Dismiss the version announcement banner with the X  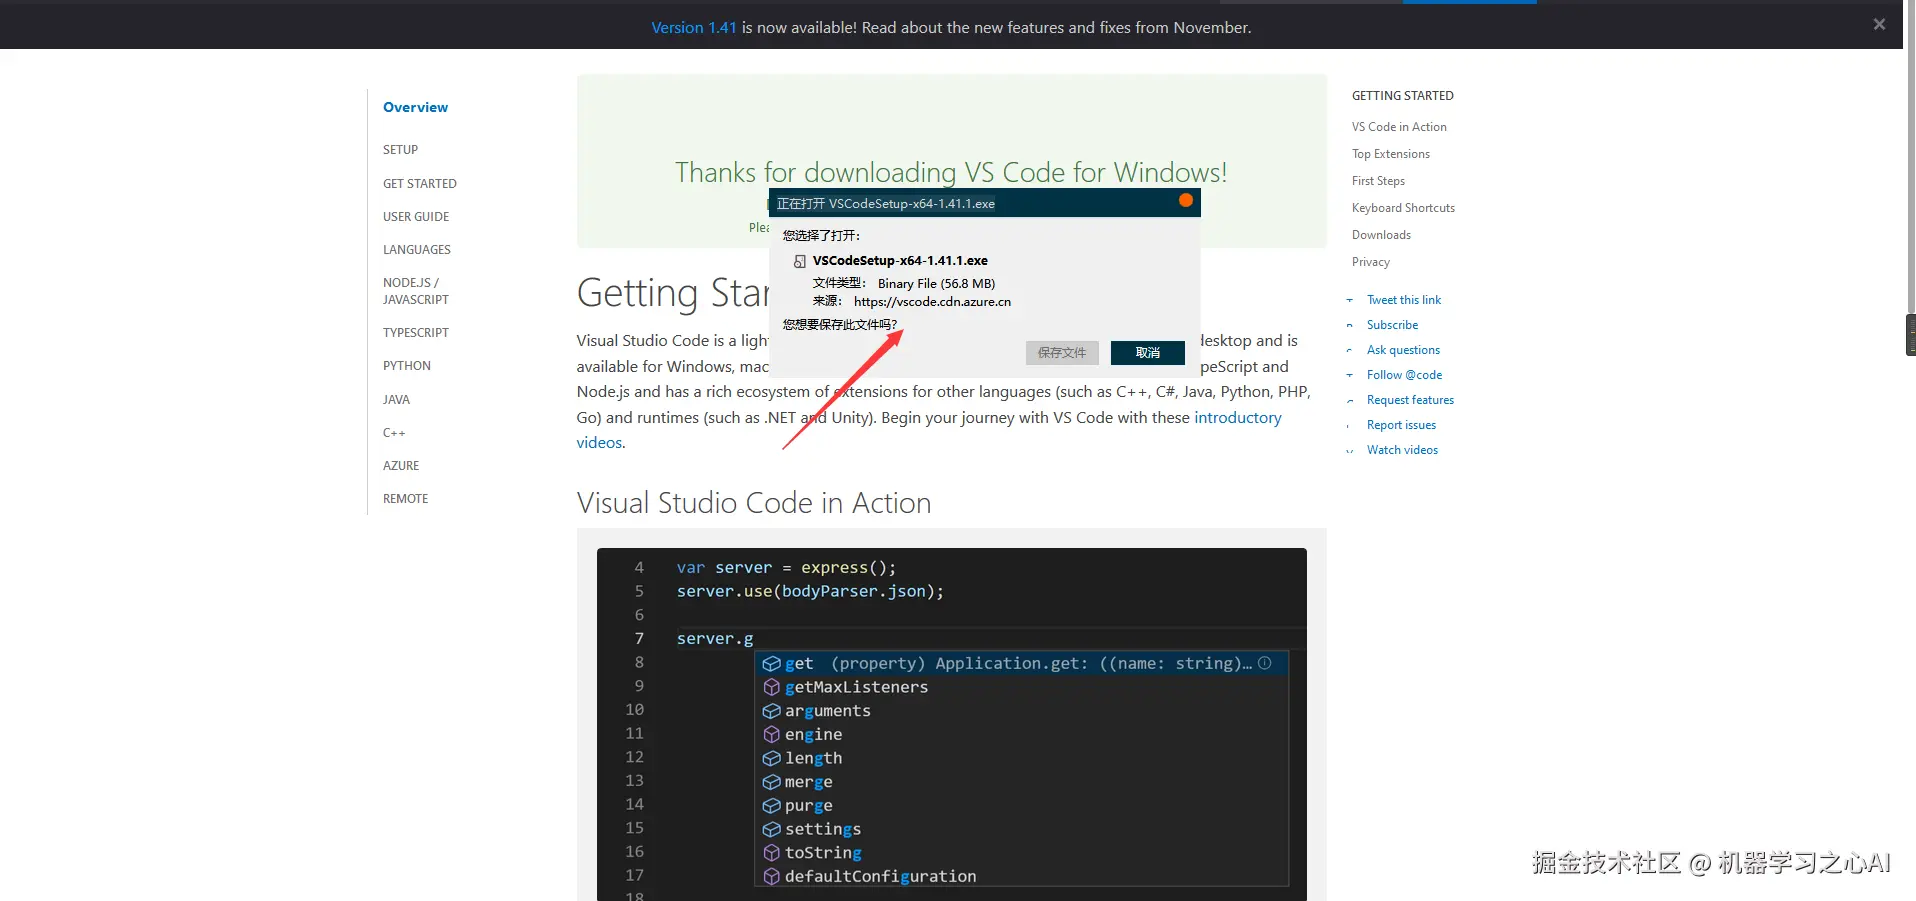tap(1879, 24)
